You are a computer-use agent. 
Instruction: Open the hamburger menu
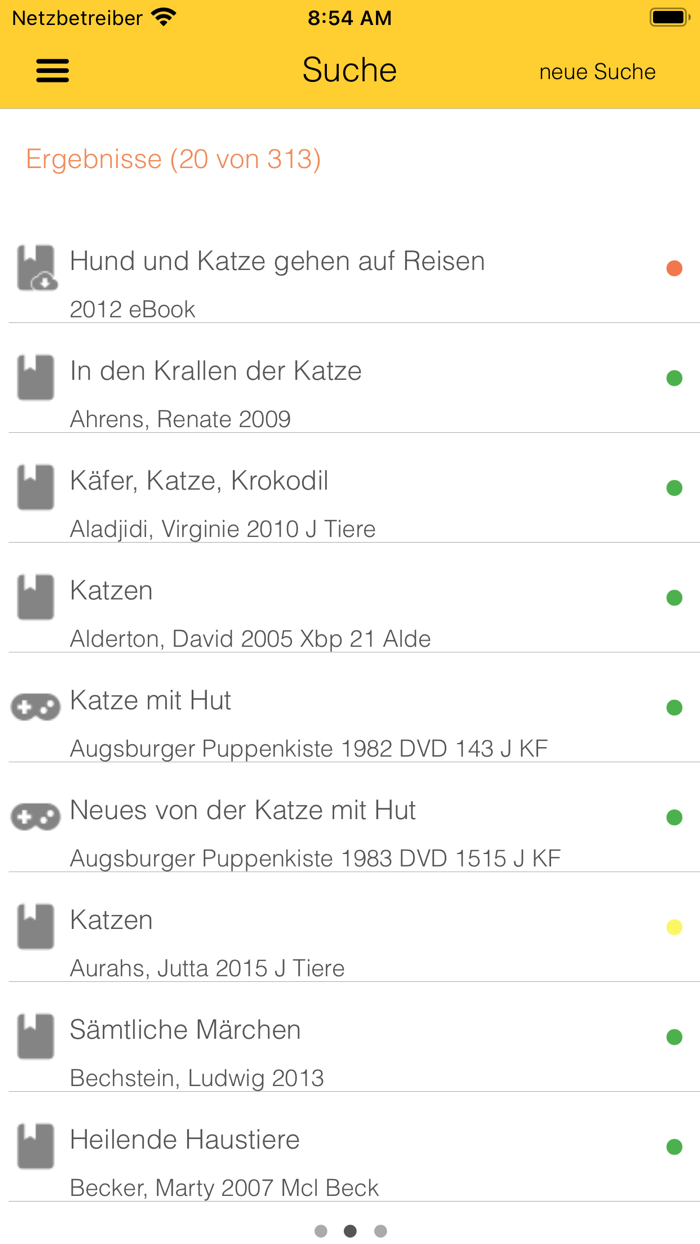click(52, 70)
